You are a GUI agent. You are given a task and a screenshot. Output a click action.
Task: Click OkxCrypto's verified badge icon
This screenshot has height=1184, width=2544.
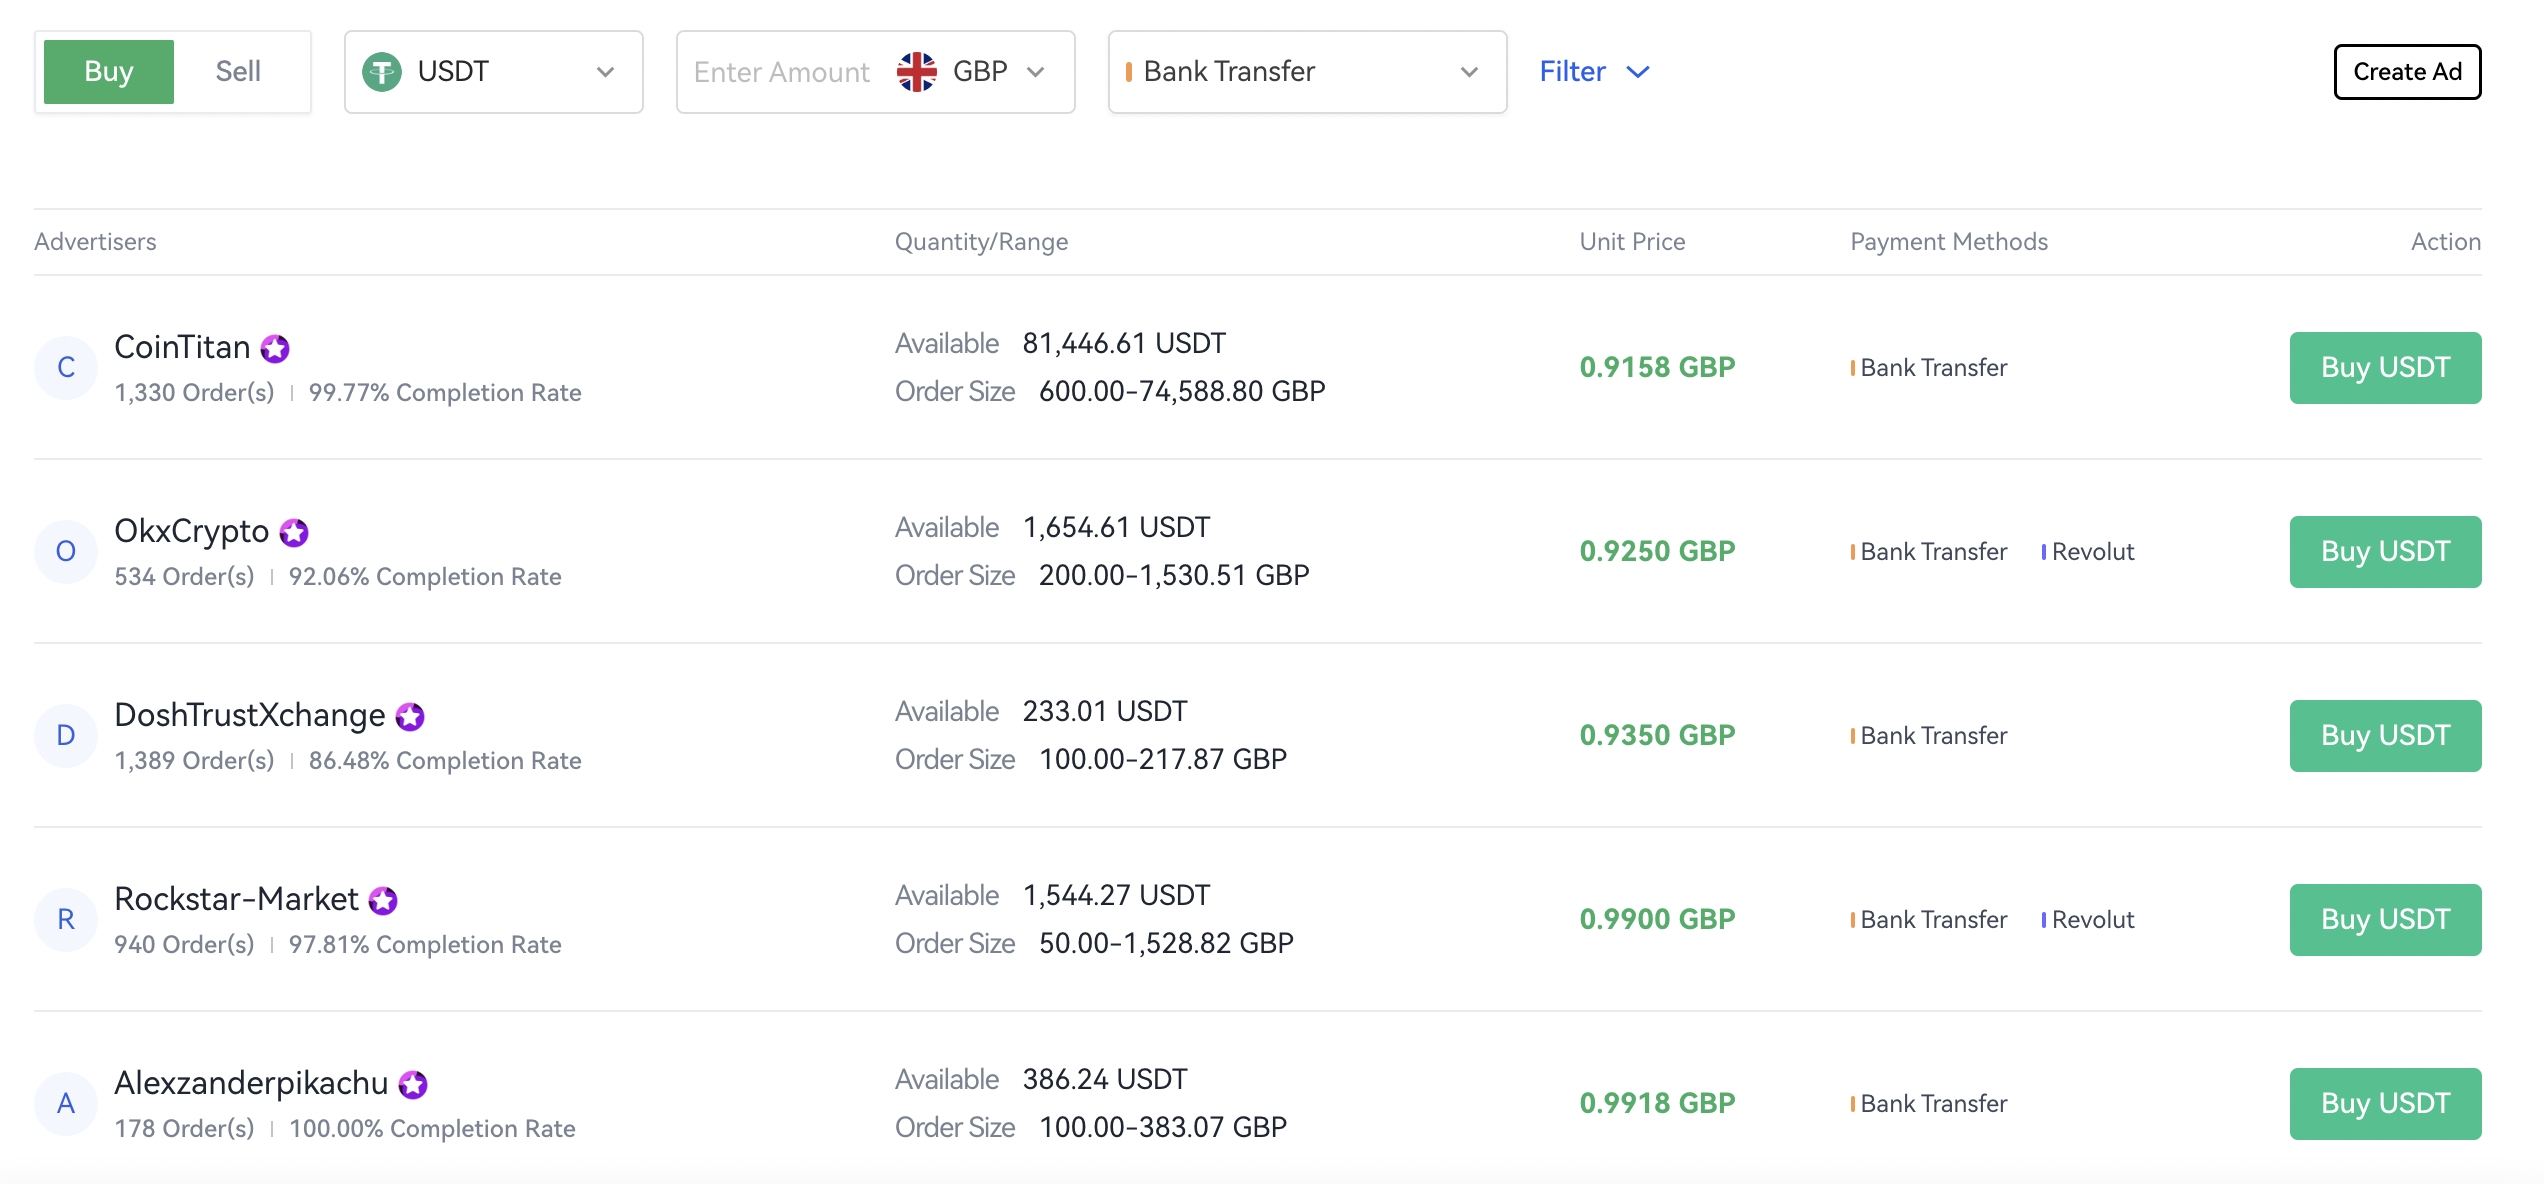(x=294, y=532)
